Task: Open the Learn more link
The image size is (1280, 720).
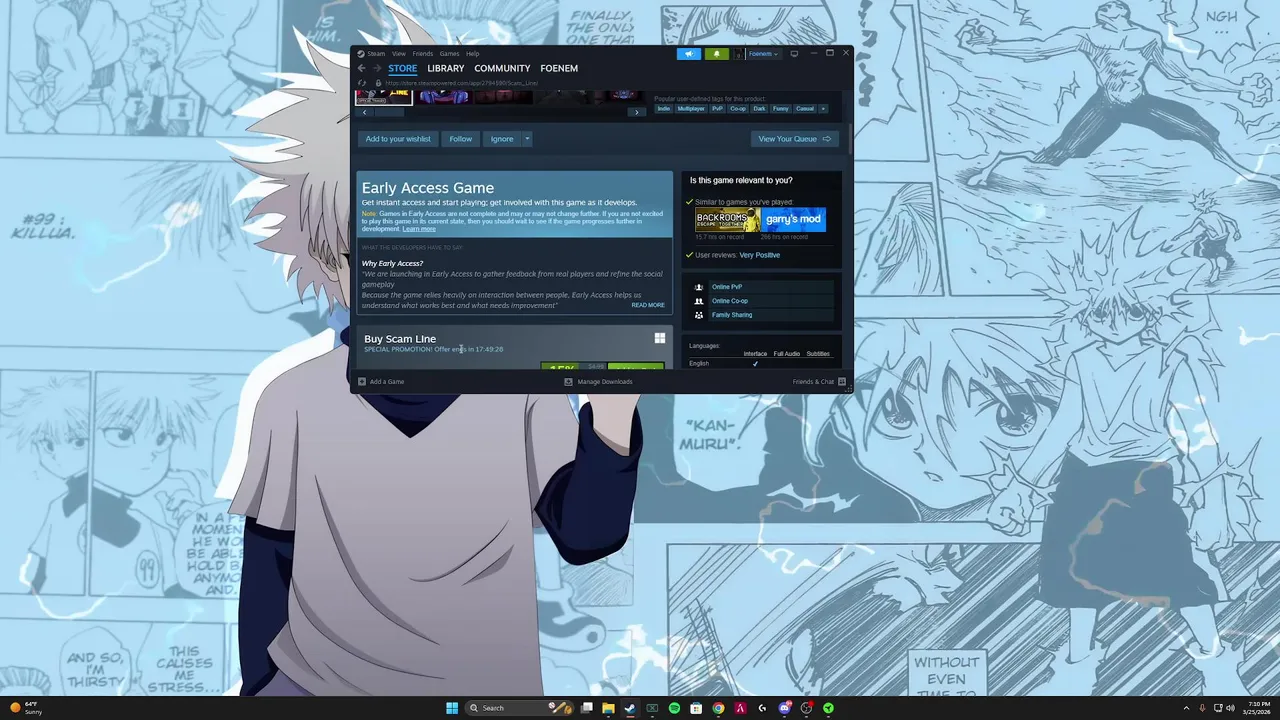Action: tap(419, 229)
